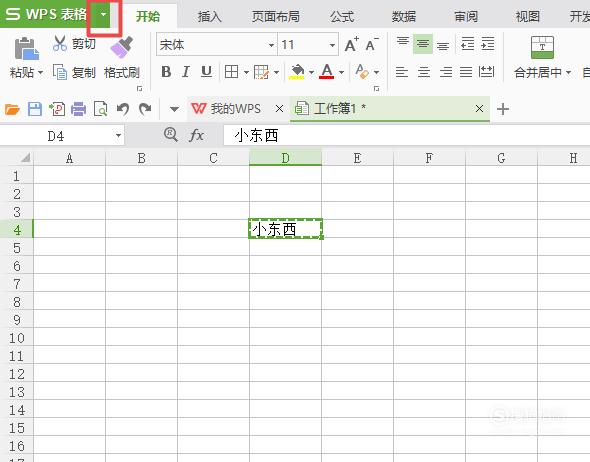Image resolution: width=590 pixels, height=462 pixels.
Task: Click the formula bar containing 小东西
Action: (406, 135)
